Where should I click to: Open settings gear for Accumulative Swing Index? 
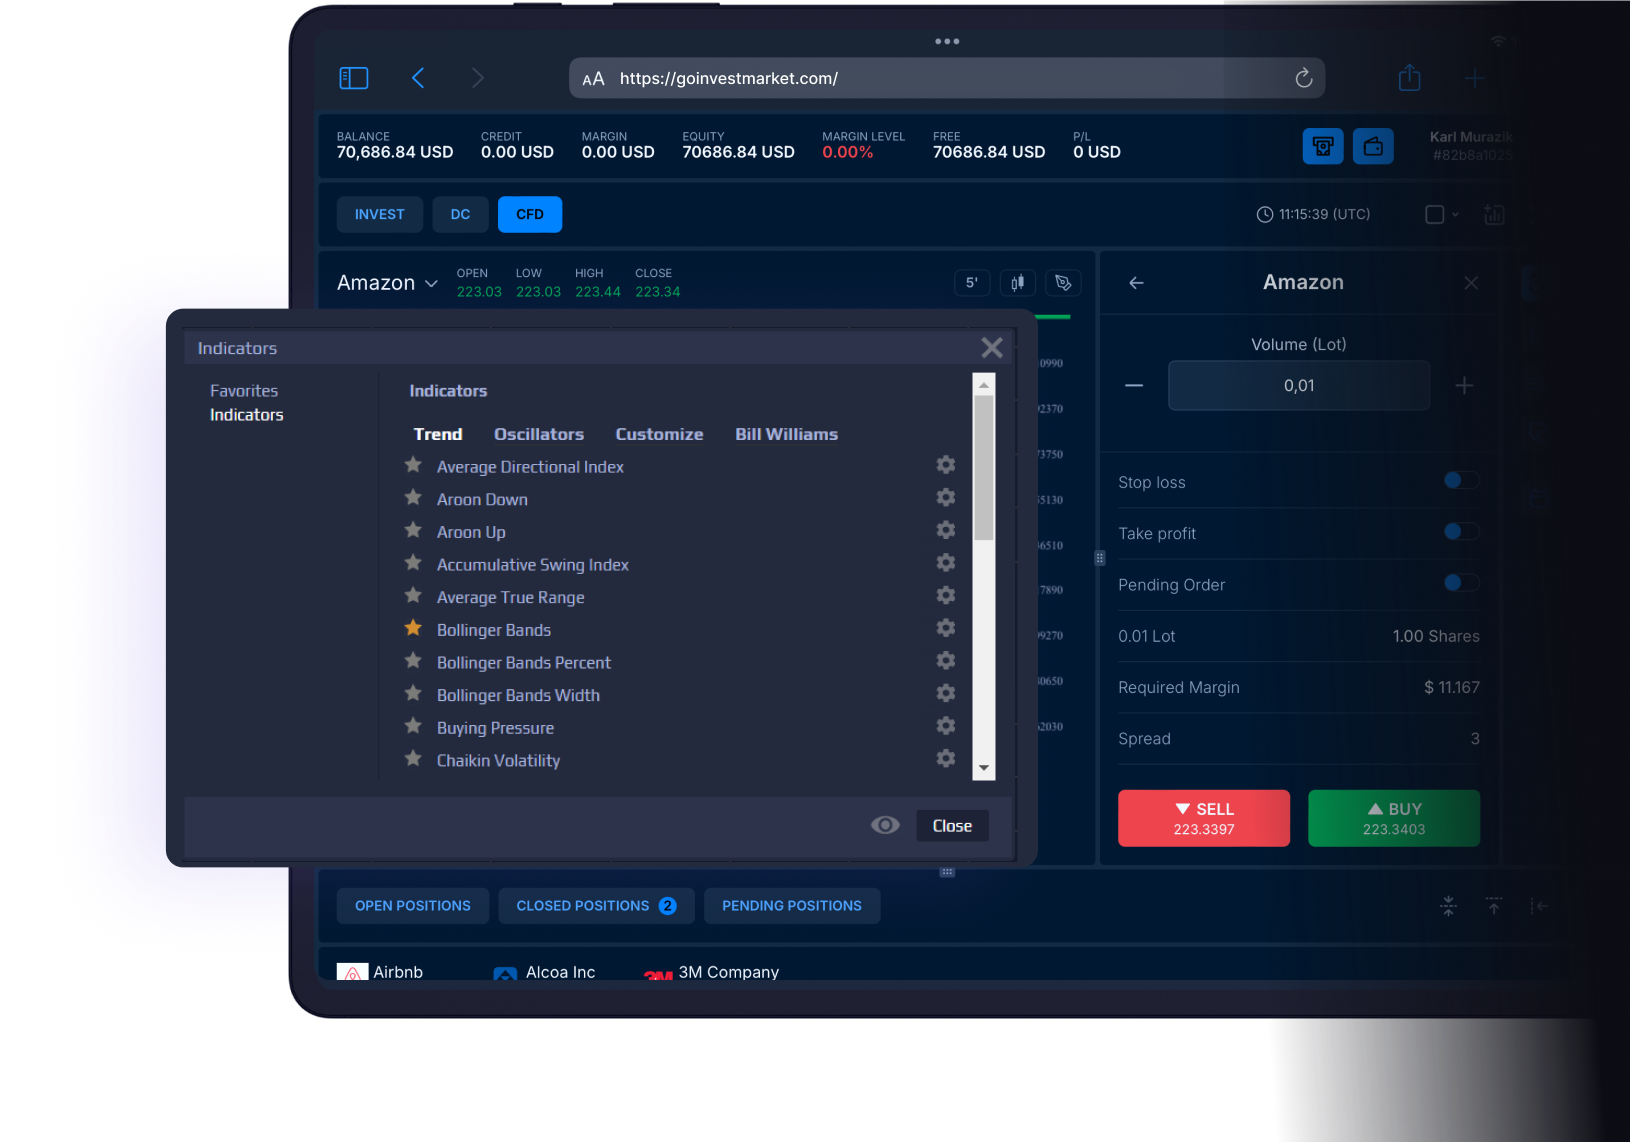946,563
